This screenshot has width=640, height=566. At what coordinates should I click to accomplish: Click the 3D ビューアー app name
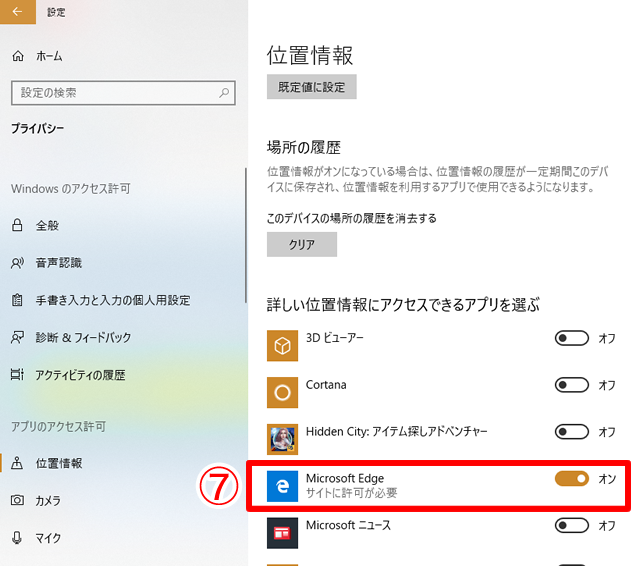coord(335,338)
